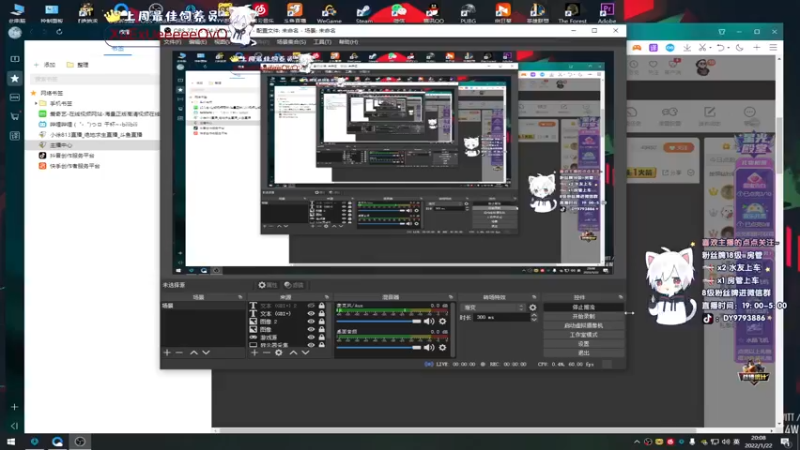Unlock the 游戏源 source
Viewport: 800px width, 450px height.
pos(321,337)
